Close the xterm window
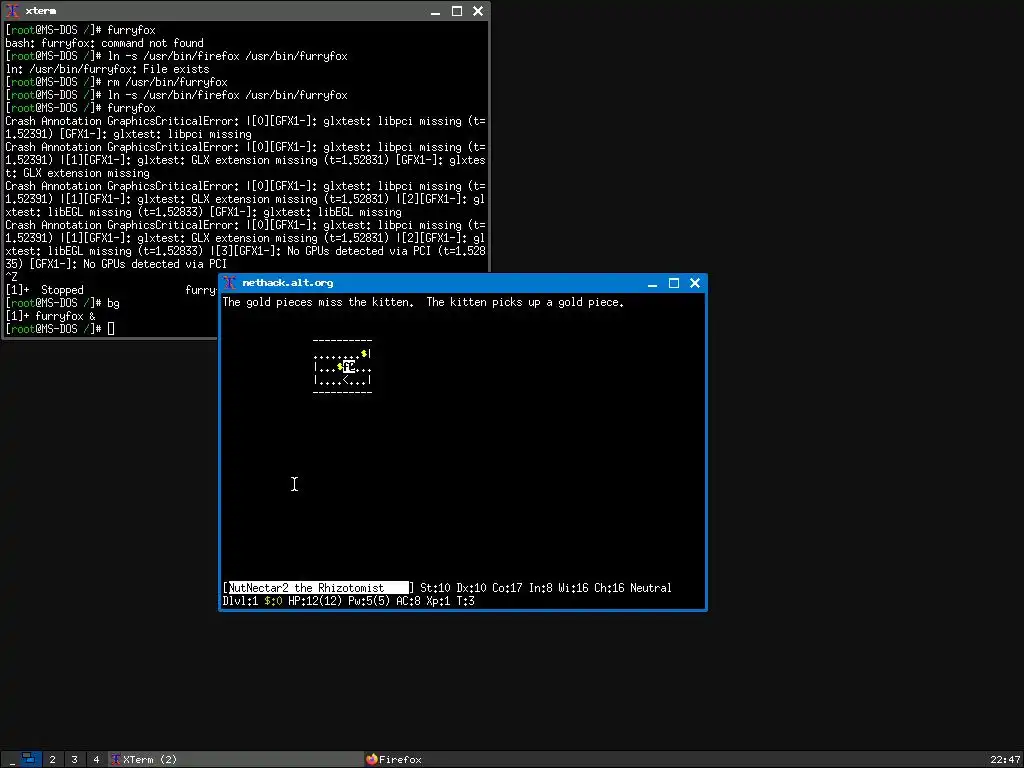 click(478, 11)
